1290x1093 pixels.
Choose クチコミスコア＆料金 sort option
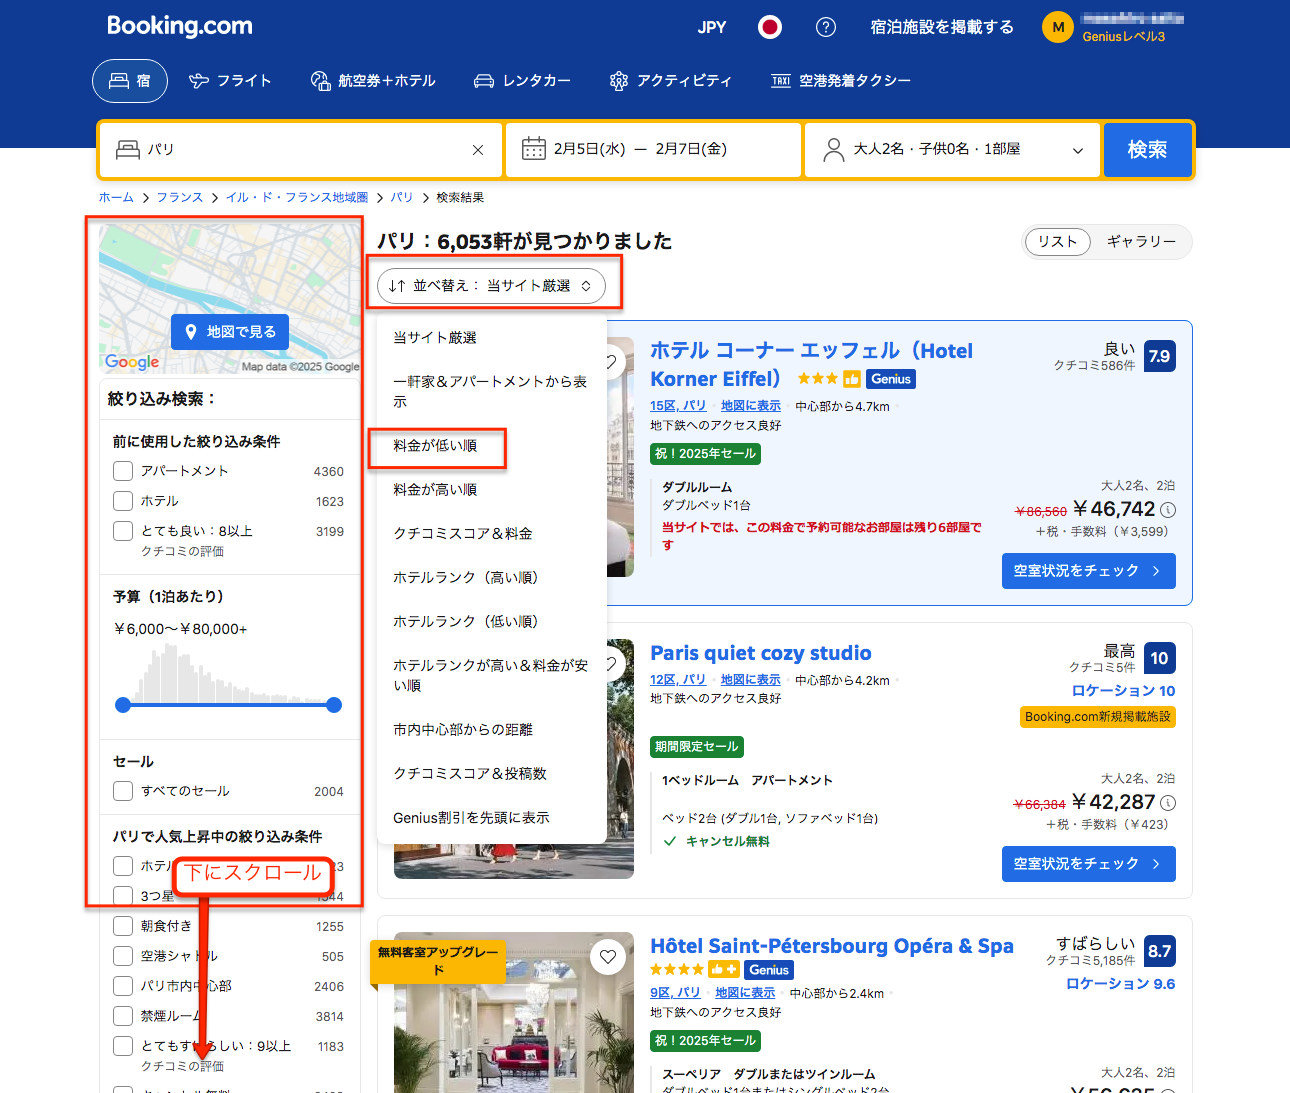pos(462,534)
